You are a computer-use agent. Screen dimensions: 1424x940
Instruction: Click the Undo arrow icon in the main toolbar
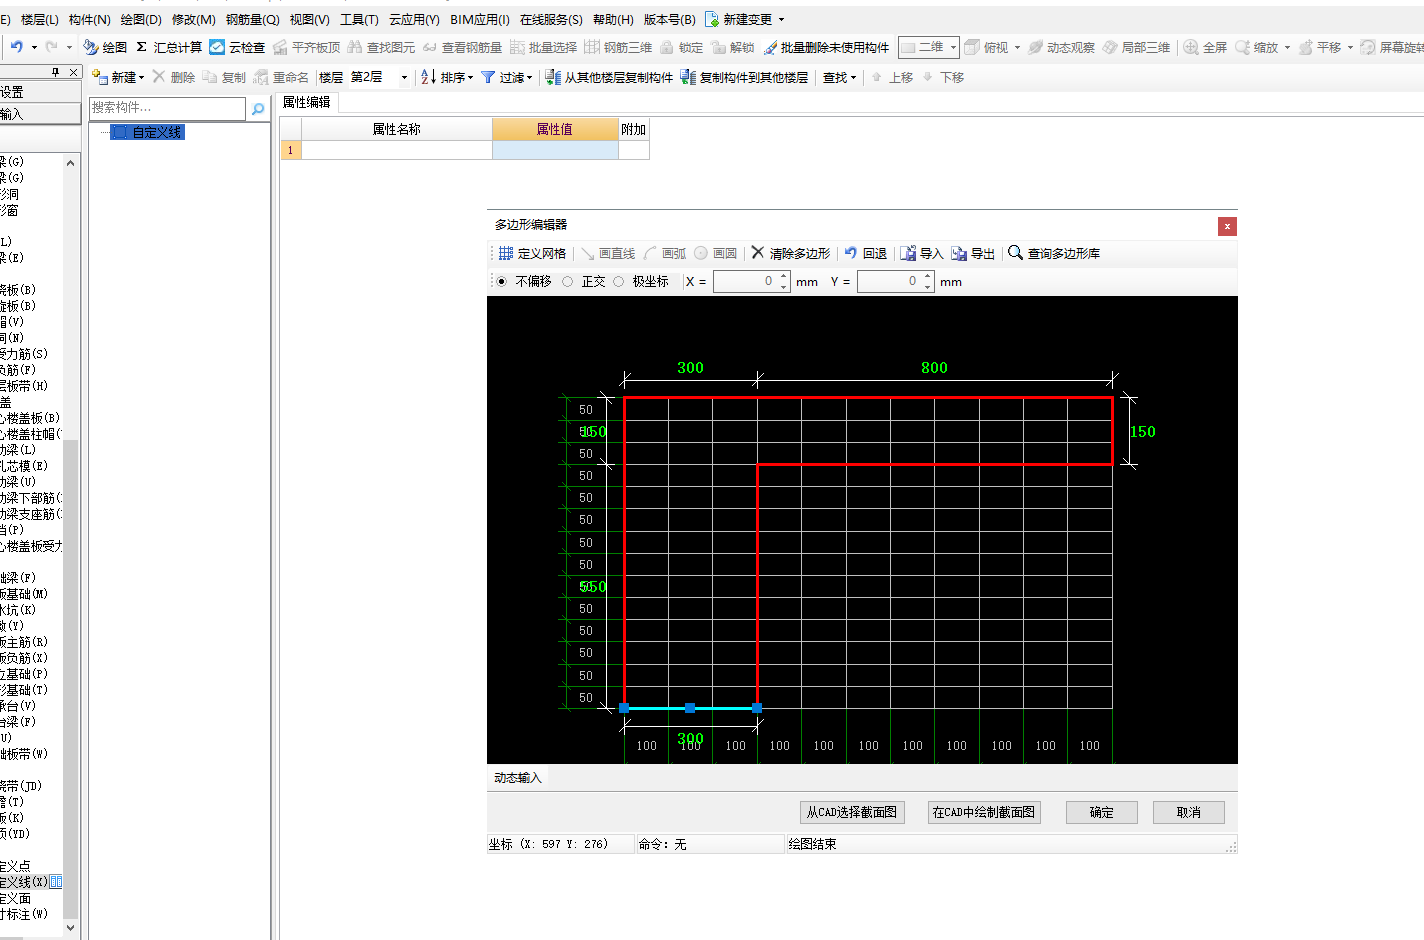coord(16,47)
